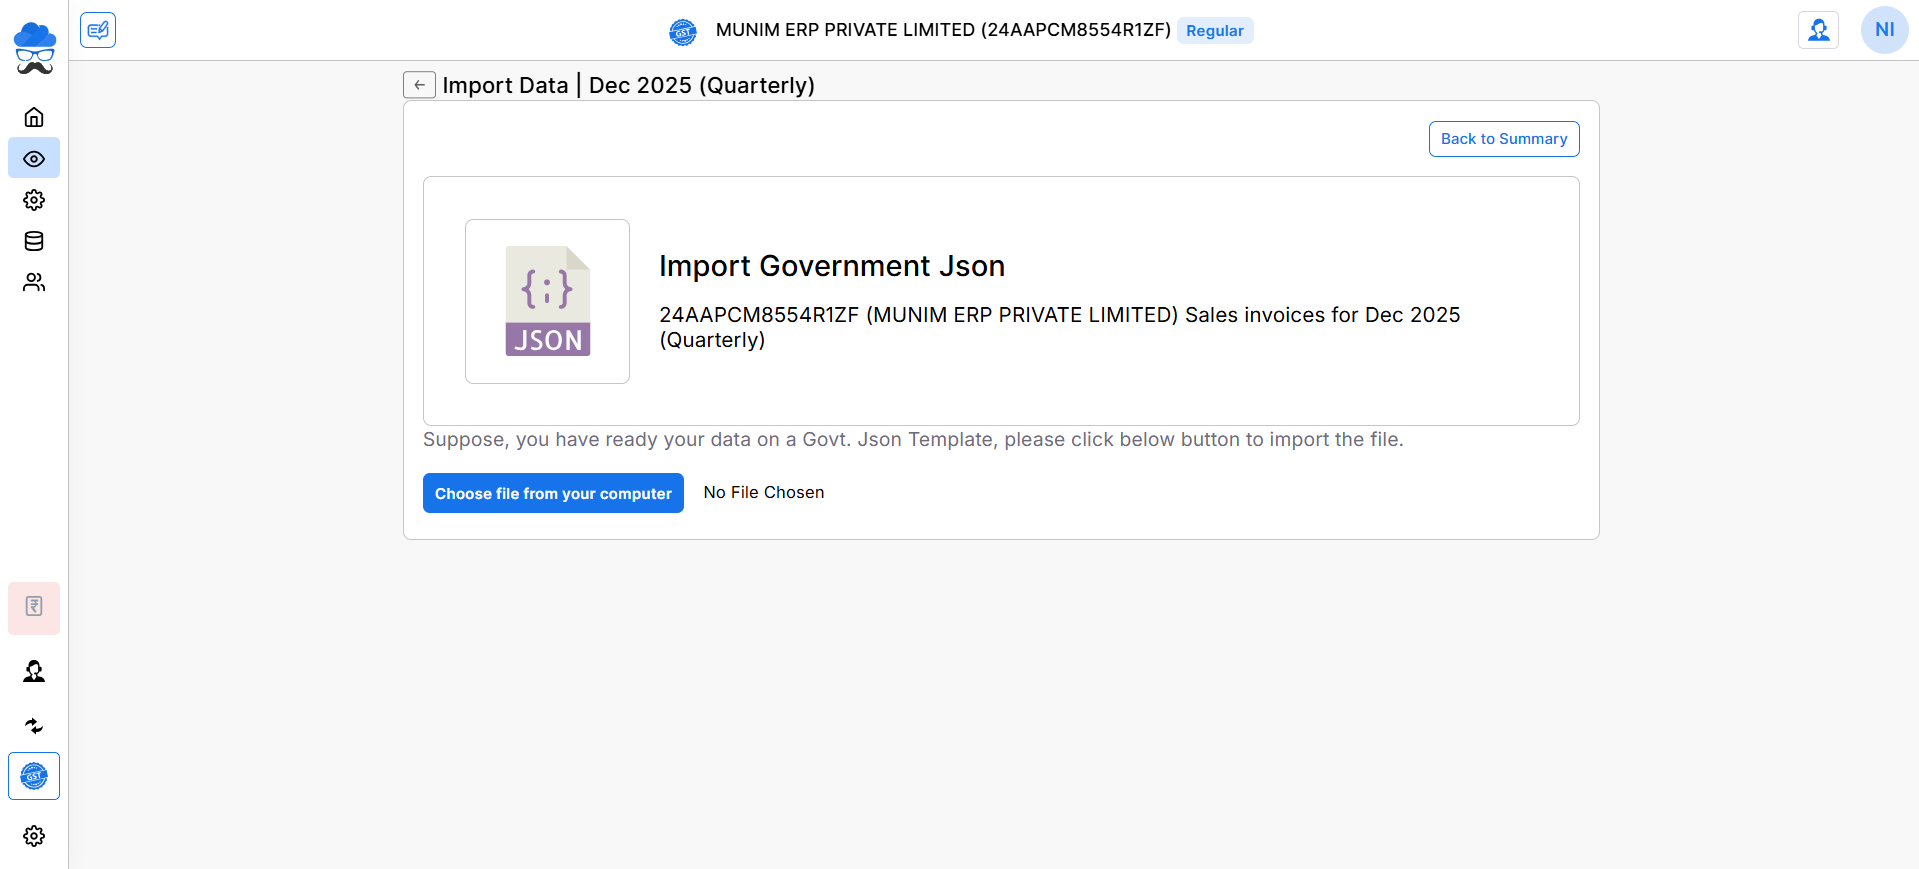Click the back arrow beside Import Data

(x=419, y=85)
